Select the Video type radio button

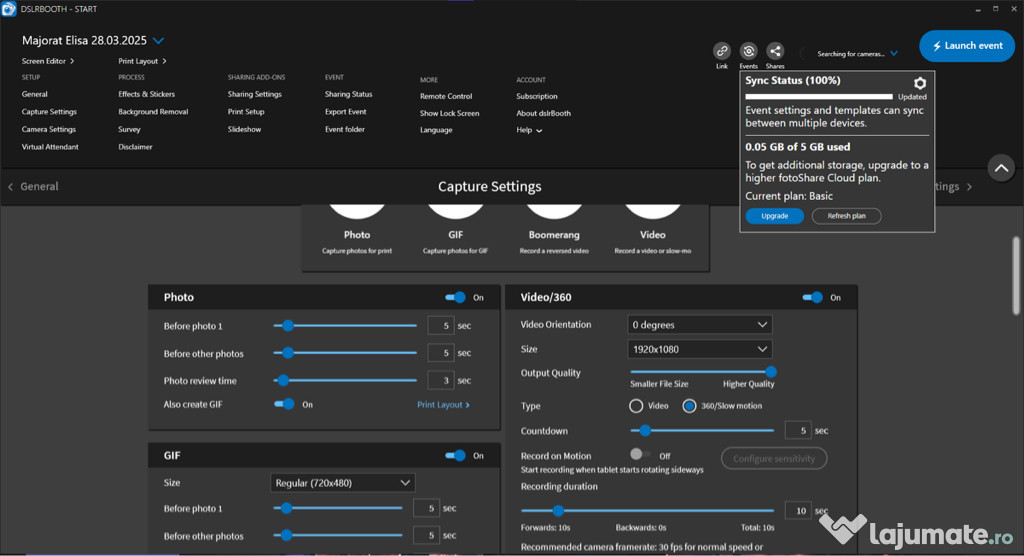[x=636, y=406]
